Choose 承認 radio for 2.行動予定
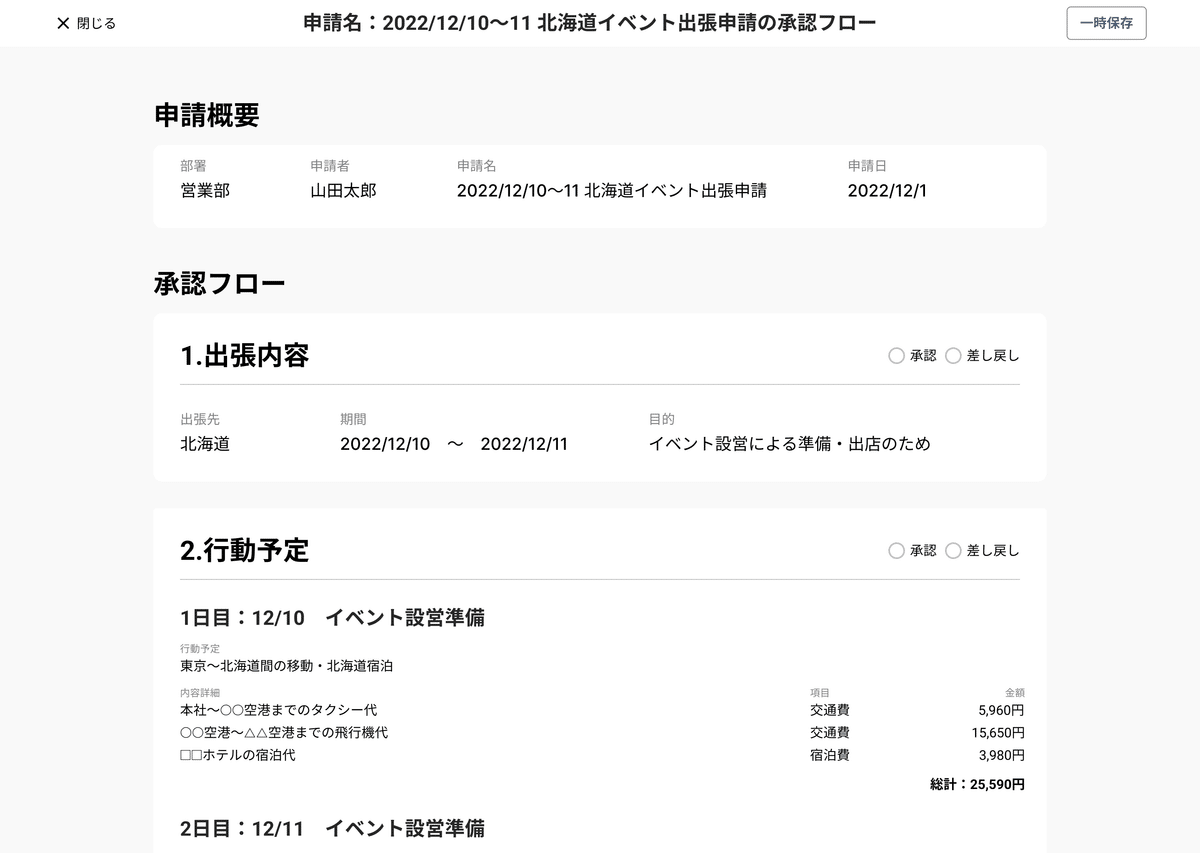This screenshot has height=853, width=1200. [896, 550]
